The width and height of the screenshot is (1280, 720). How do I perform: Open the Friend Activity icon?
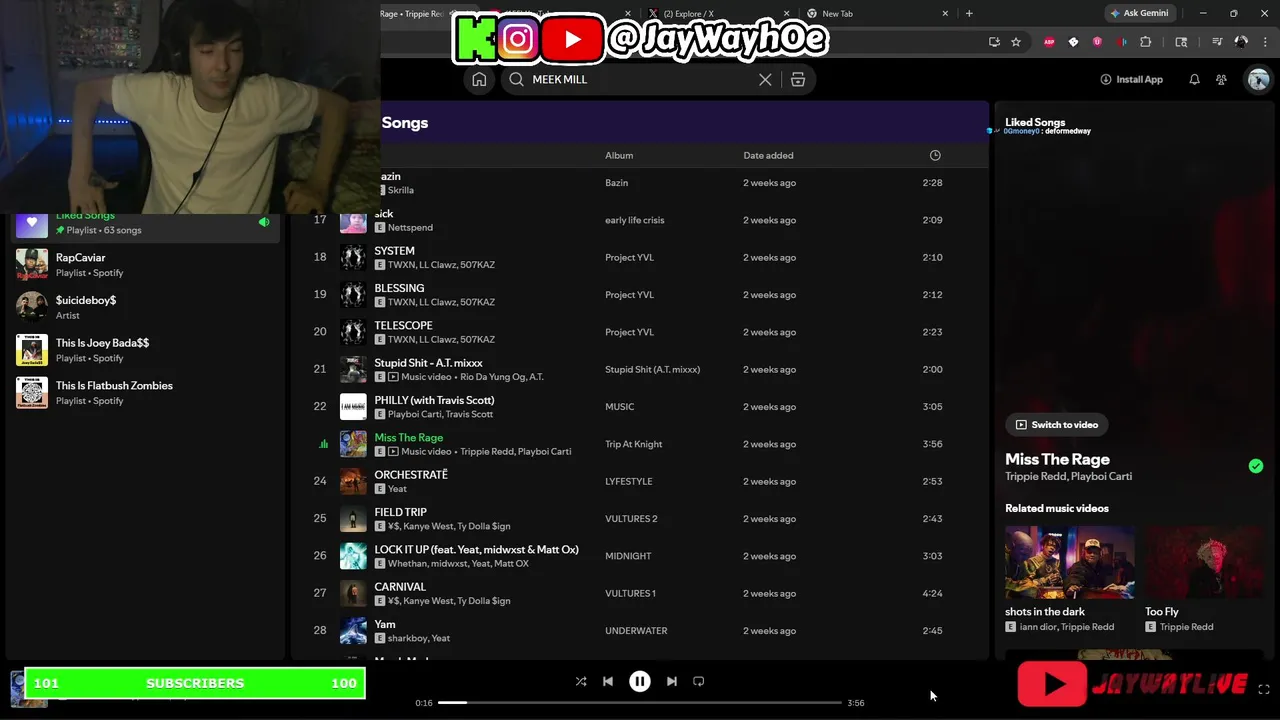1221,80
